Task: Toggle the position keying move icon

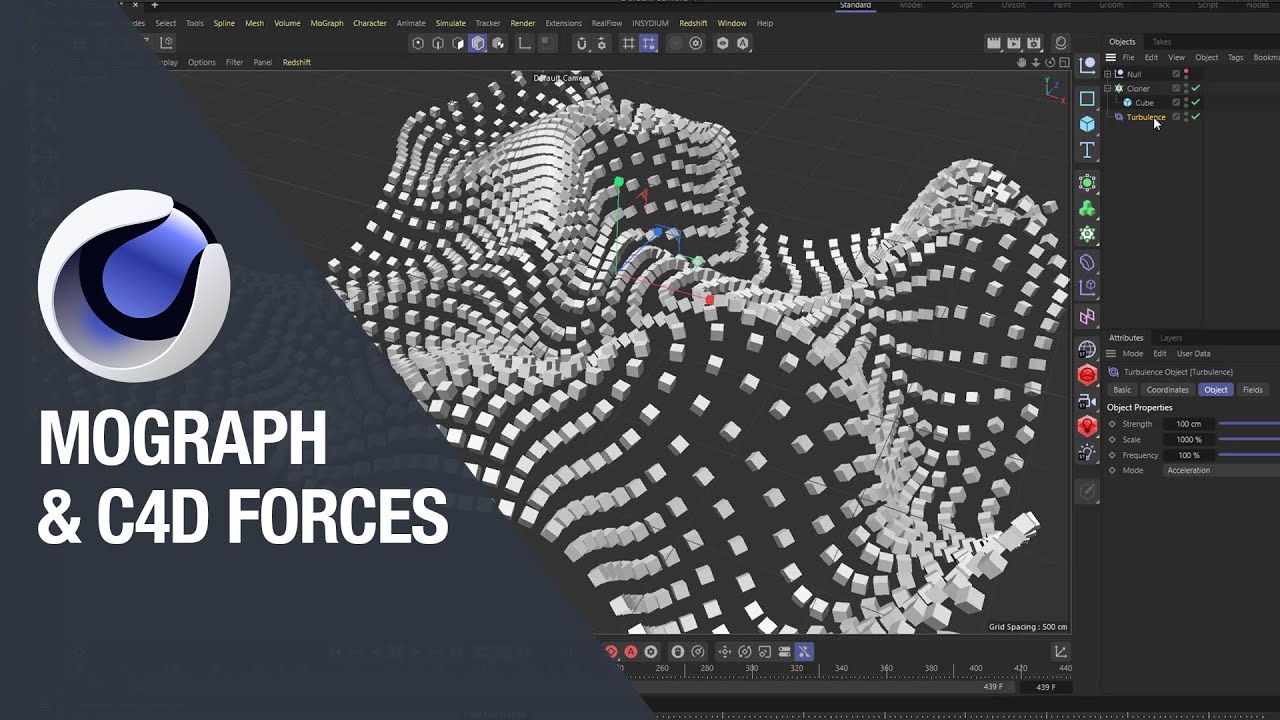Action: [x=725, y=652]
